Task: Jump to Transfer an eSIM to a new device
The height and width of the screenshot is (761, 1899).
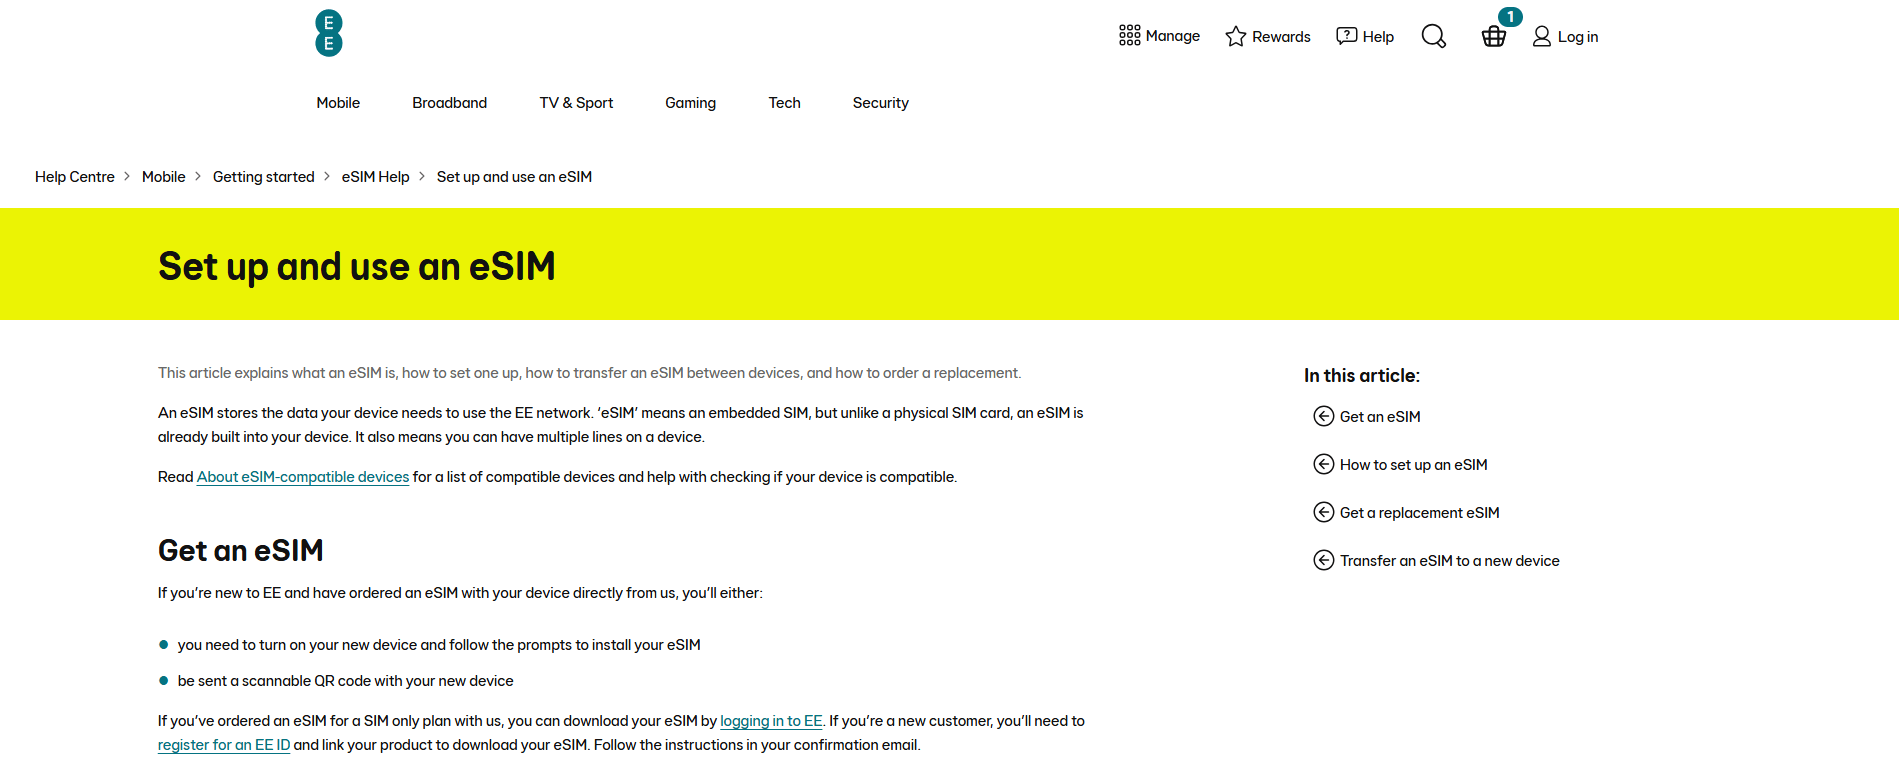Action: (x=1449, y=561)
